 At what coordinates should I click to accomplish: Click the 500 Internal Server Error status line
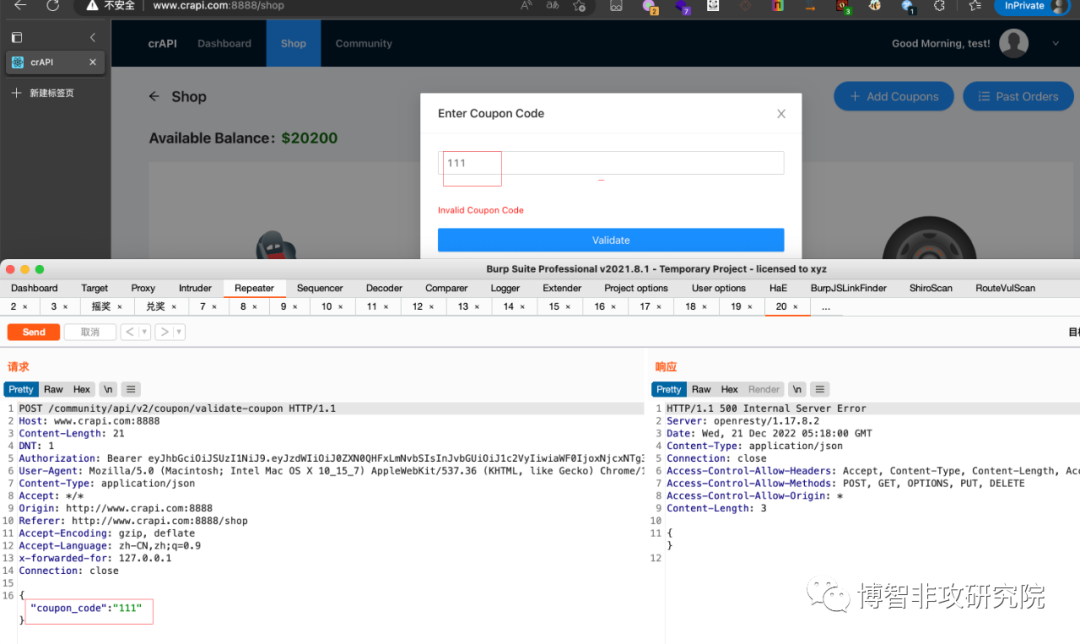pos(766,408)
